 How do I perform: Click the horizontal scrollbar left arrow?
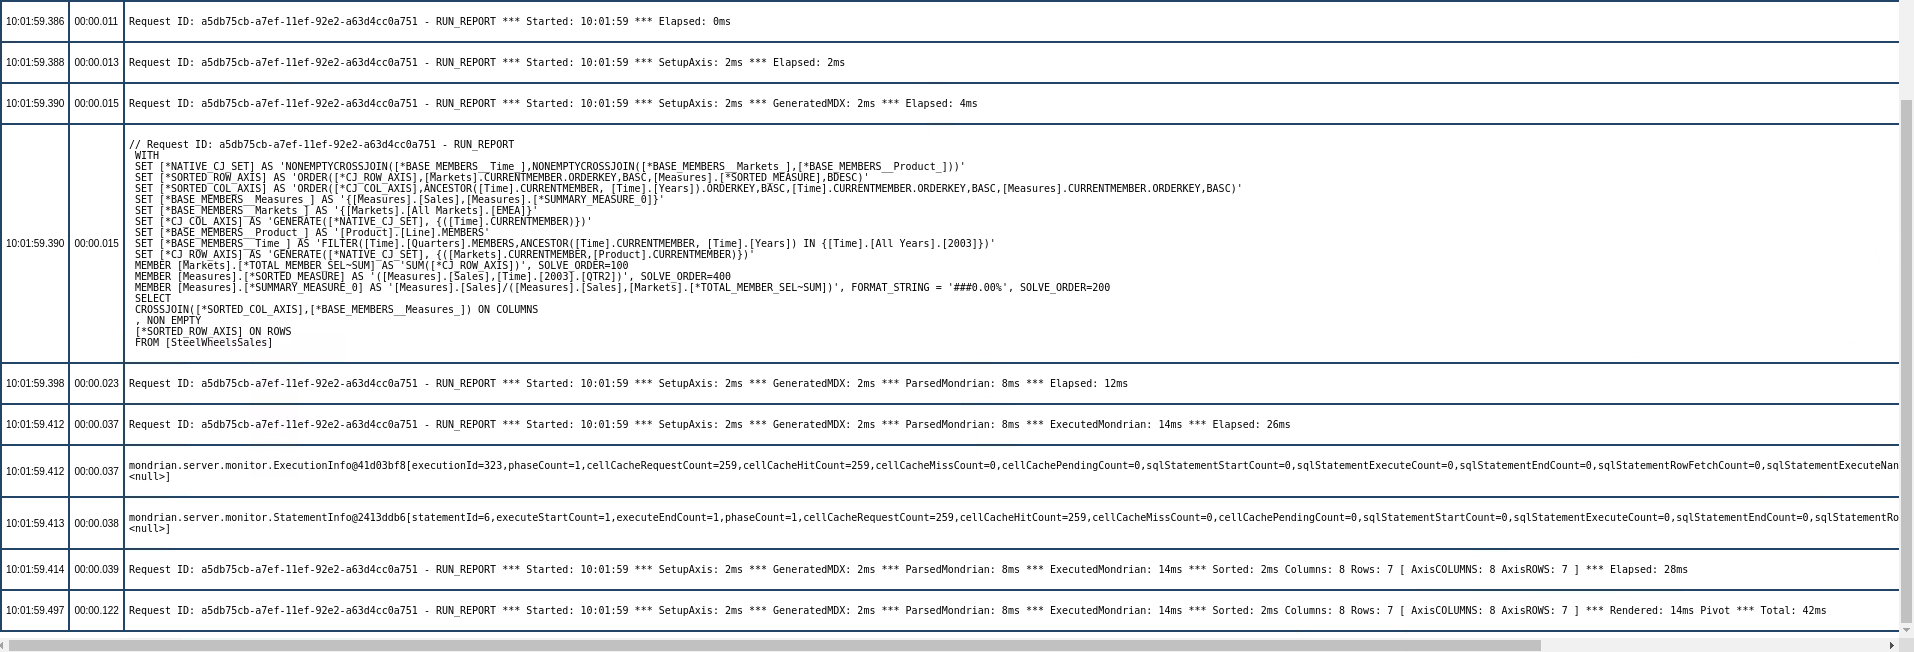click(x=4, y=645)
